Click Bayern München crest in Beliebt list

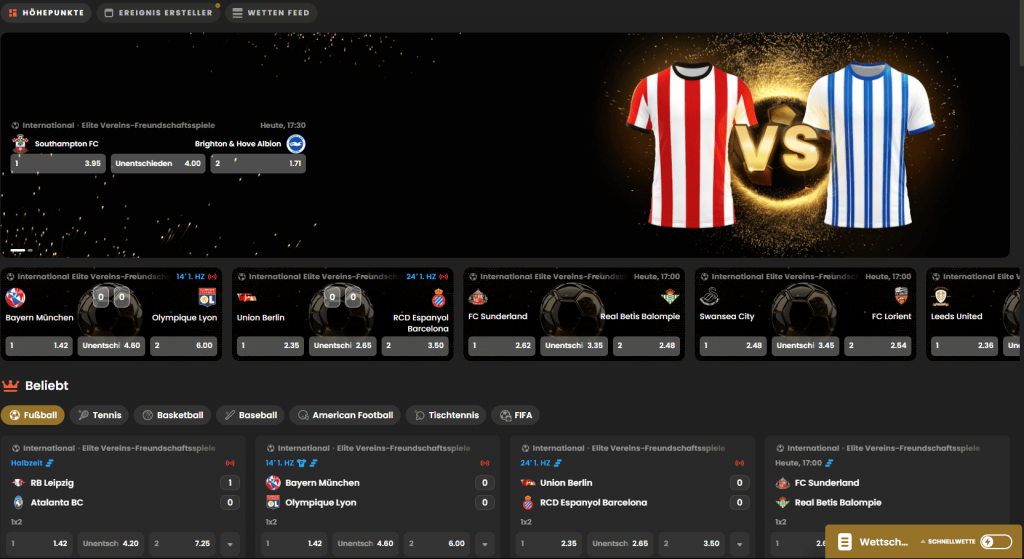coord(273,483)
